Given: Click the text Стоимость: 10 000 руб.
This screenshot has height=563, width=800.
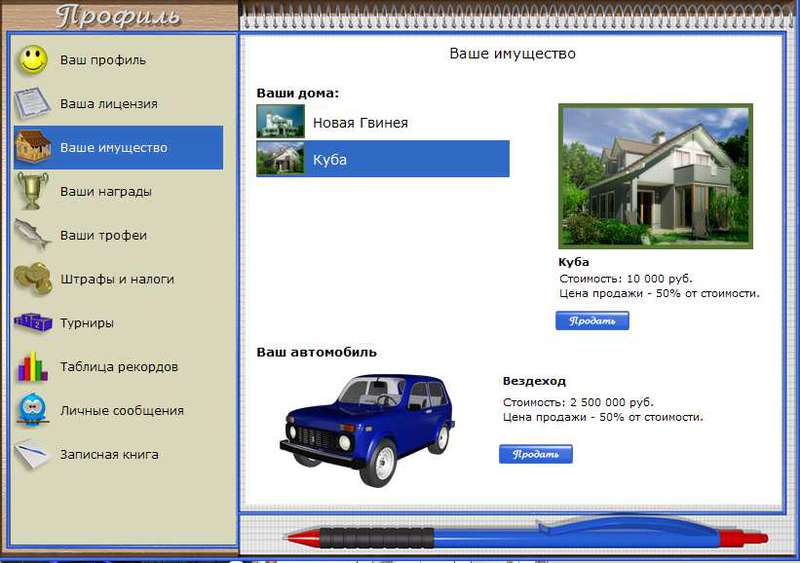Looking at the screenshot, I should [626, 279].
